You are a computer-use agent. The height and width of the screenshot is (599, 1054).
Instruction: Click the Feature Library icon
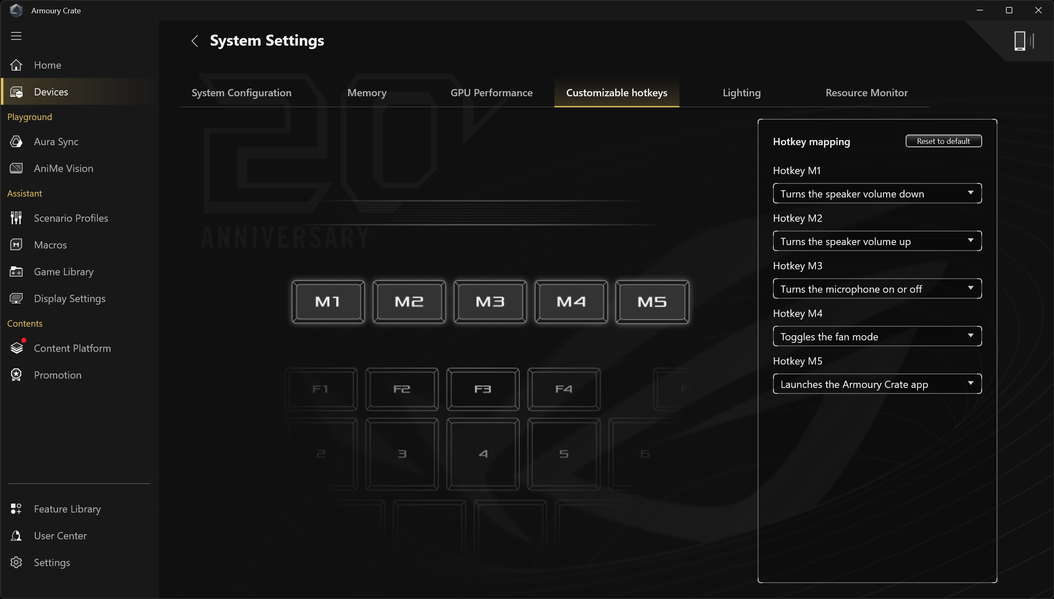click(16, 509)
